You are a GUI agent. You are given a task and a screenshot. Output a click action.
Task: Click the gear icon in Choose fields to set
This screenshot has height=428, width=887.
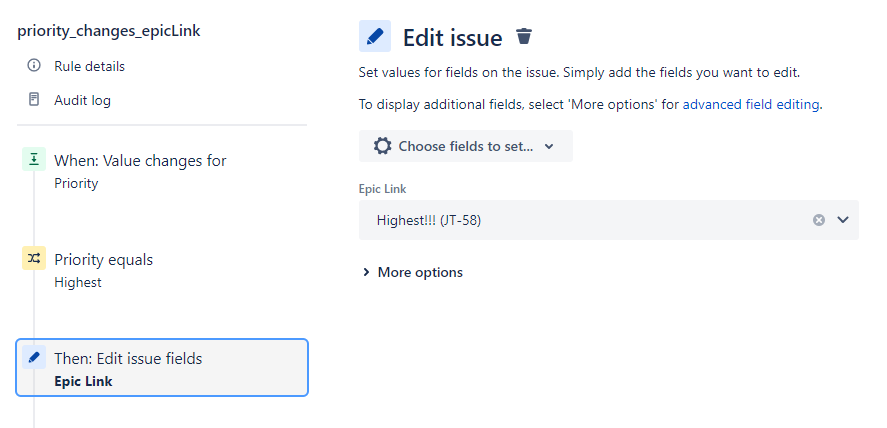coord(382,146)
